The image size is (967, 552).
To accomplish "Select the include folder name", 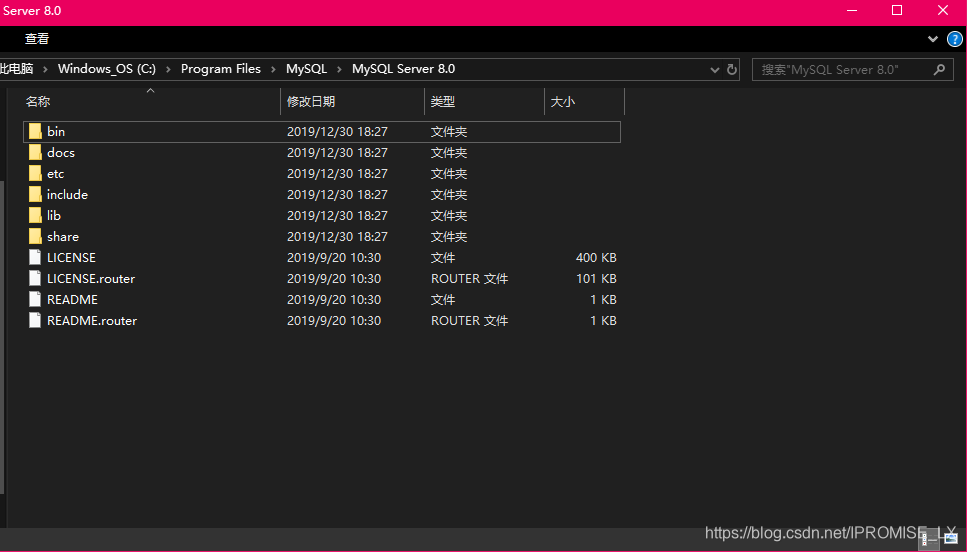I will 67,194.
